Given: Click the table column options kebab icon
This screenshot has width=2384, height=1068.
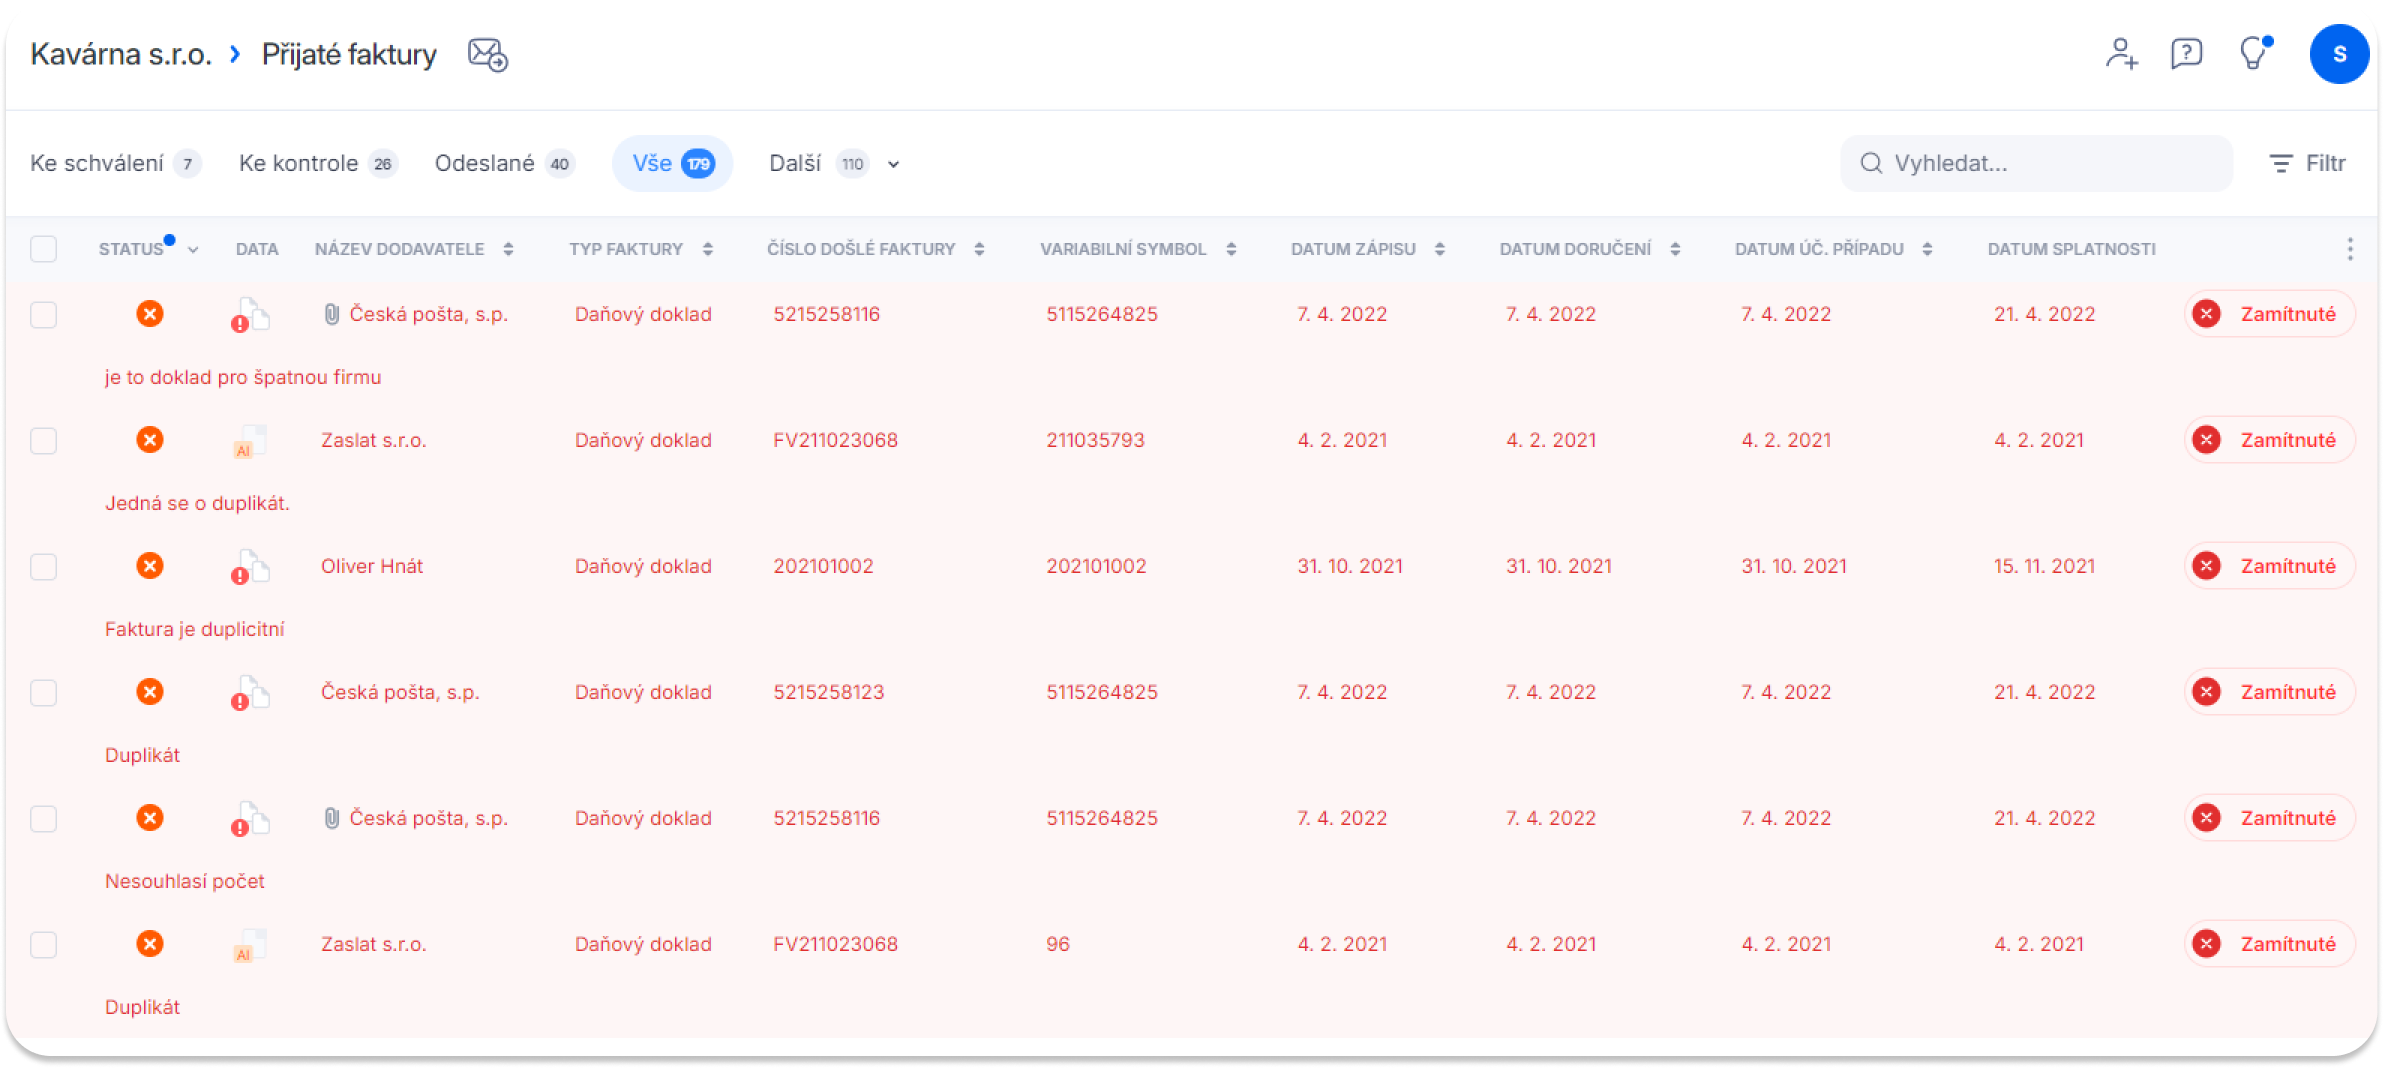Looking at the screenshot, I should [x=2350, y=249].
